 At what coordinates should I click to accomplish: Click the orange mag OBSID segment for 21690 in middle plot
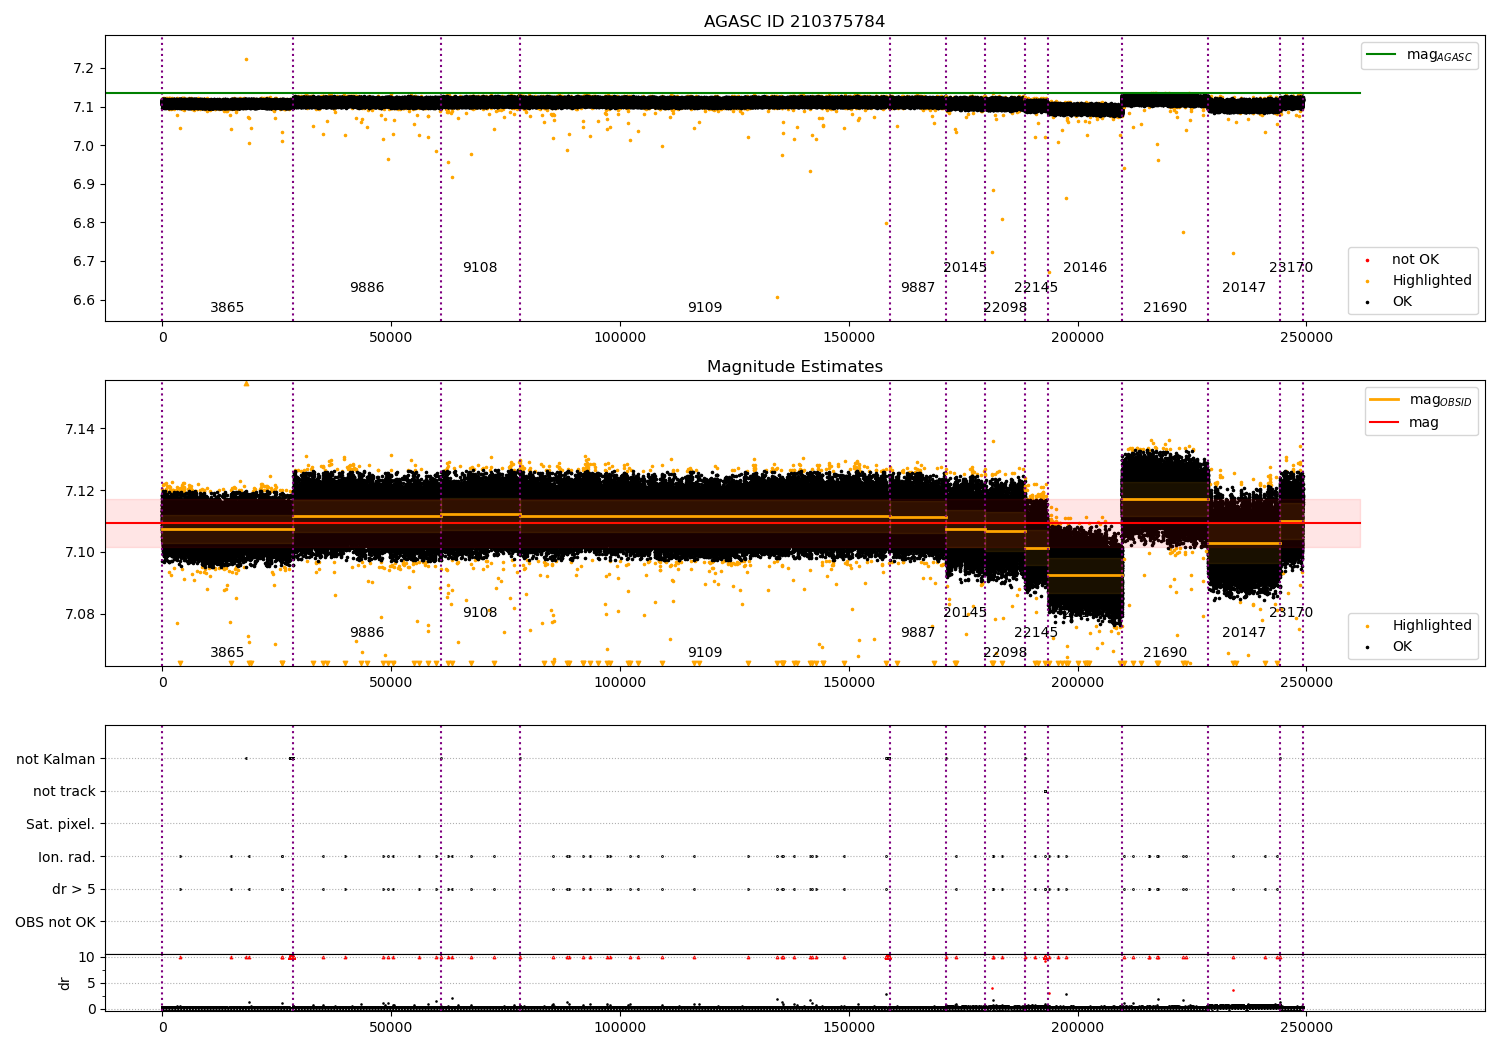click(x=1165, y=499)
